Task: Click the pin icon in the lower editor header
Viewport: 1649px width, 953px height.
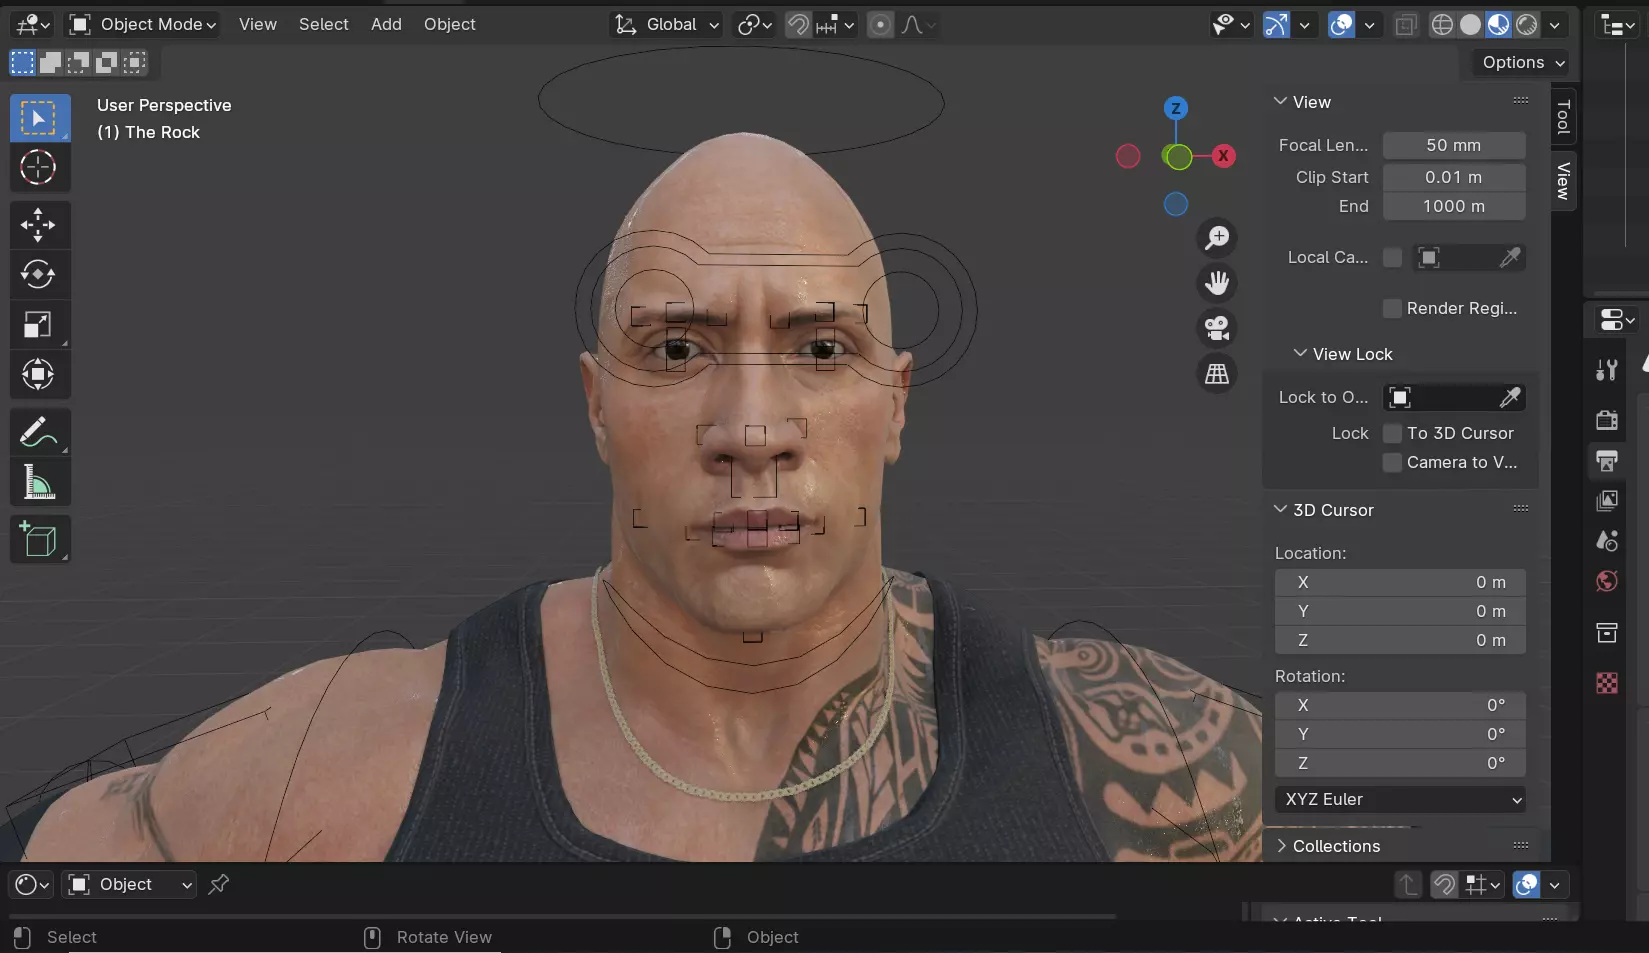Action: tap(218, 884)
